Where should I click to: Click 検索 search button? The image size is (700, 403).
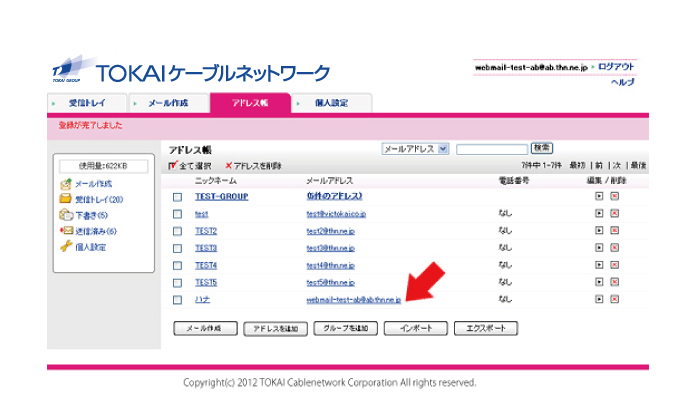[x=542, y=148]
